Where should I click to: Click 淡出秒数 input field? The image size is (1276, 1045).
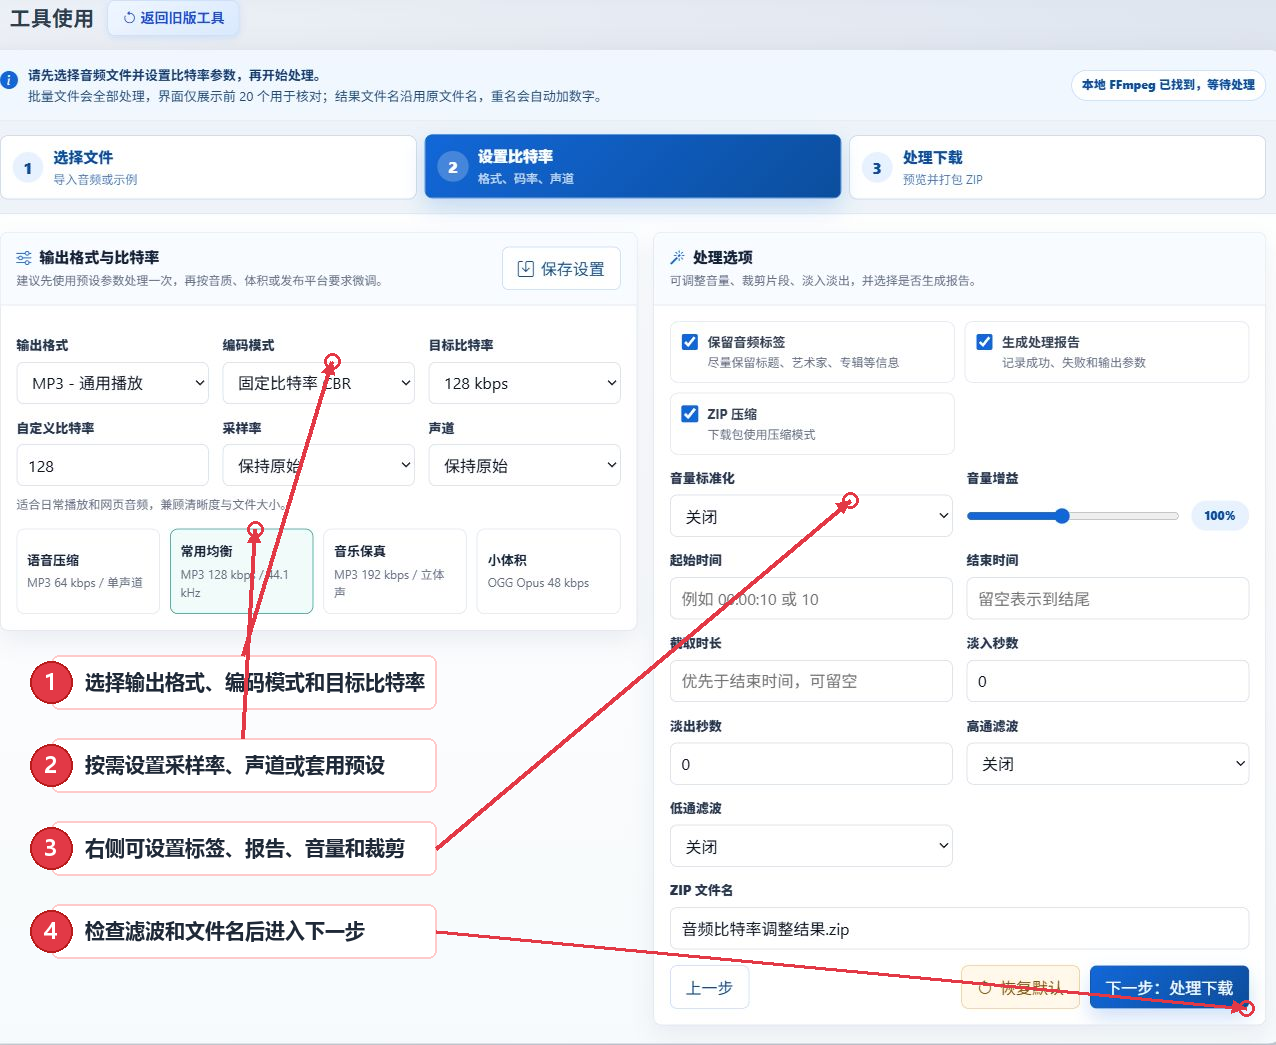(811, 764)
